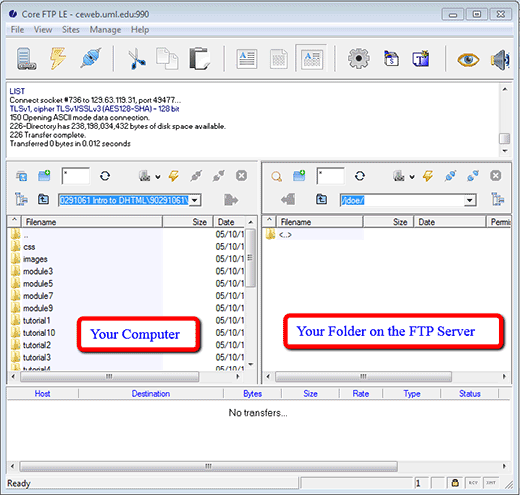Image resolution: width=520 pixels, height=495 pixels.
Task: Sort local files by Filename column
Action: 92,222
